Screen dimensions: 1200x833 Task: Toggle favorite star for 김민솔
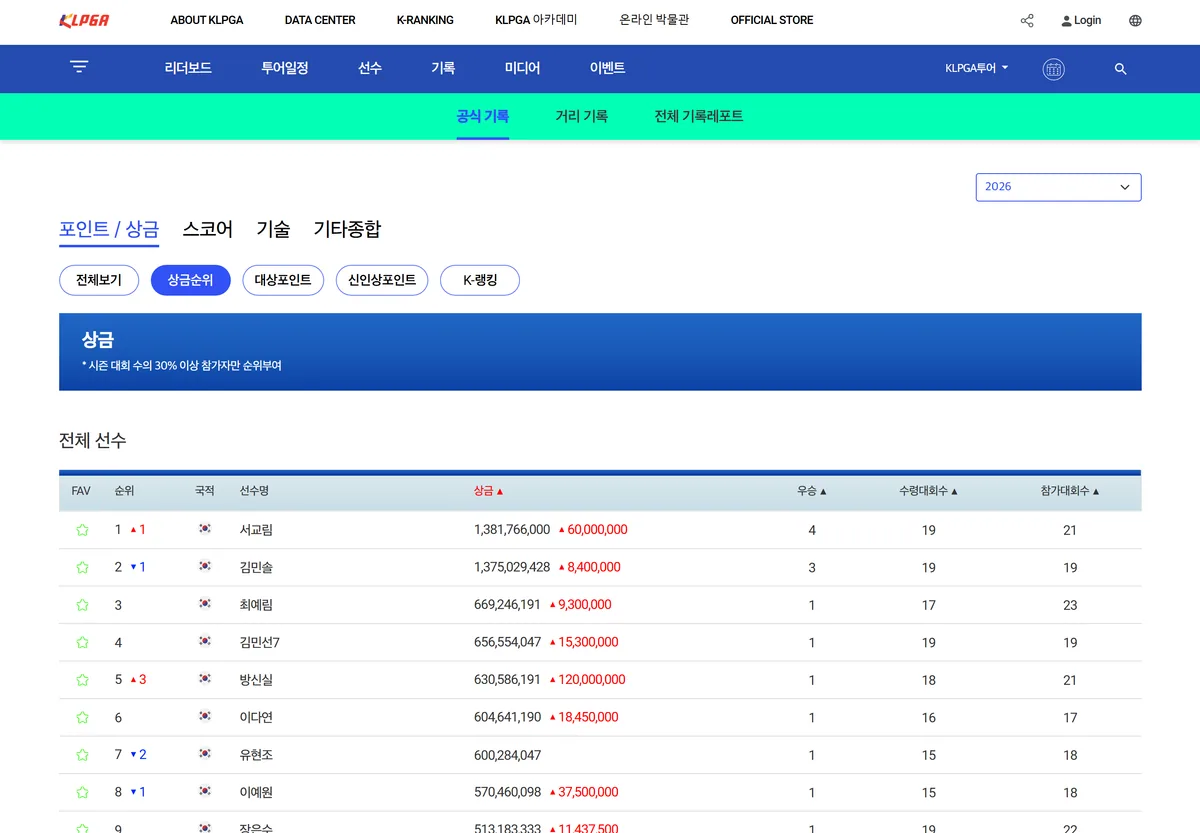click(82, 567)
